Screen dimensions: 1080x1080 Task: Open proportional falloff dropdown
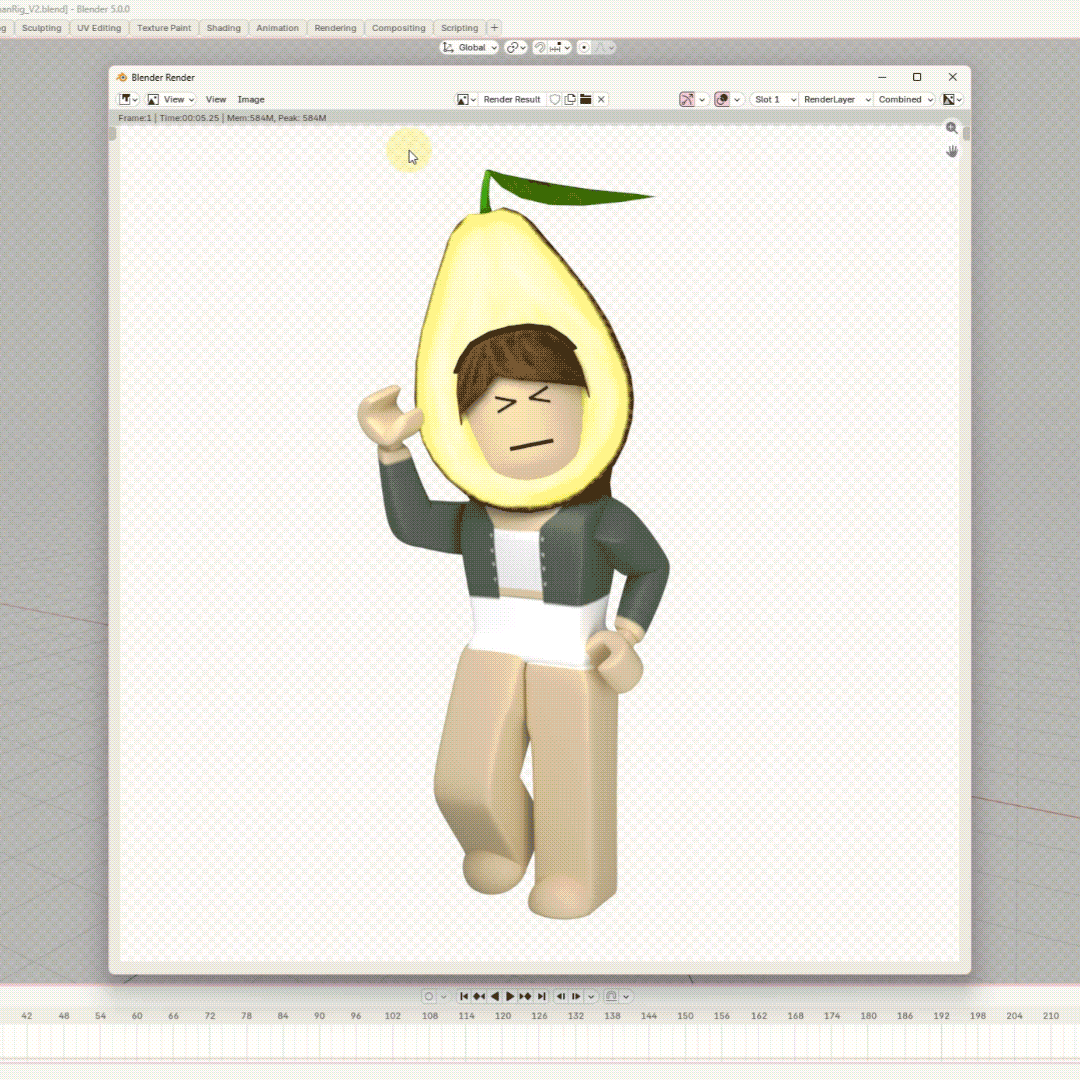[604, 48]
